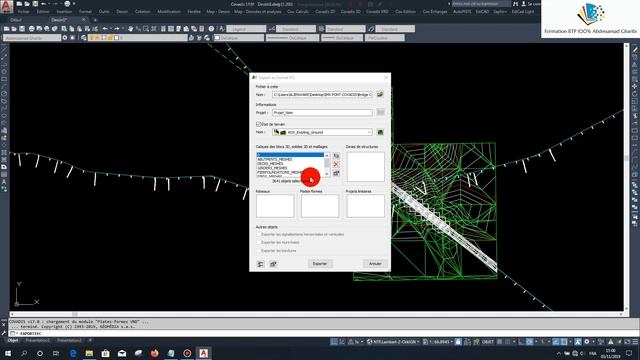This screenshot has width=640, height=360.
Task: Undo with the quick access toolbar arrow
Action: (x=43, y=4)
